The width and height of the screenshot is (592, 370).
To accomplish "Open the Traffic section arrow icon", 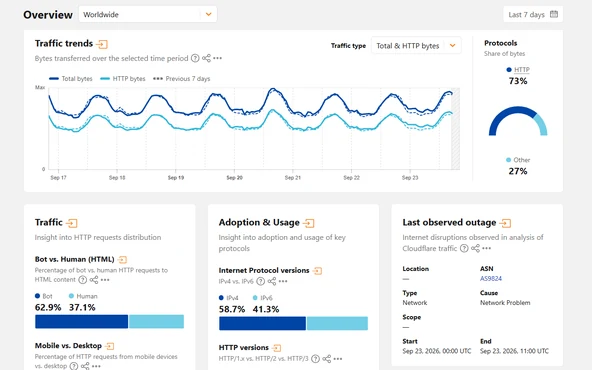I will [x=72, y=223].
